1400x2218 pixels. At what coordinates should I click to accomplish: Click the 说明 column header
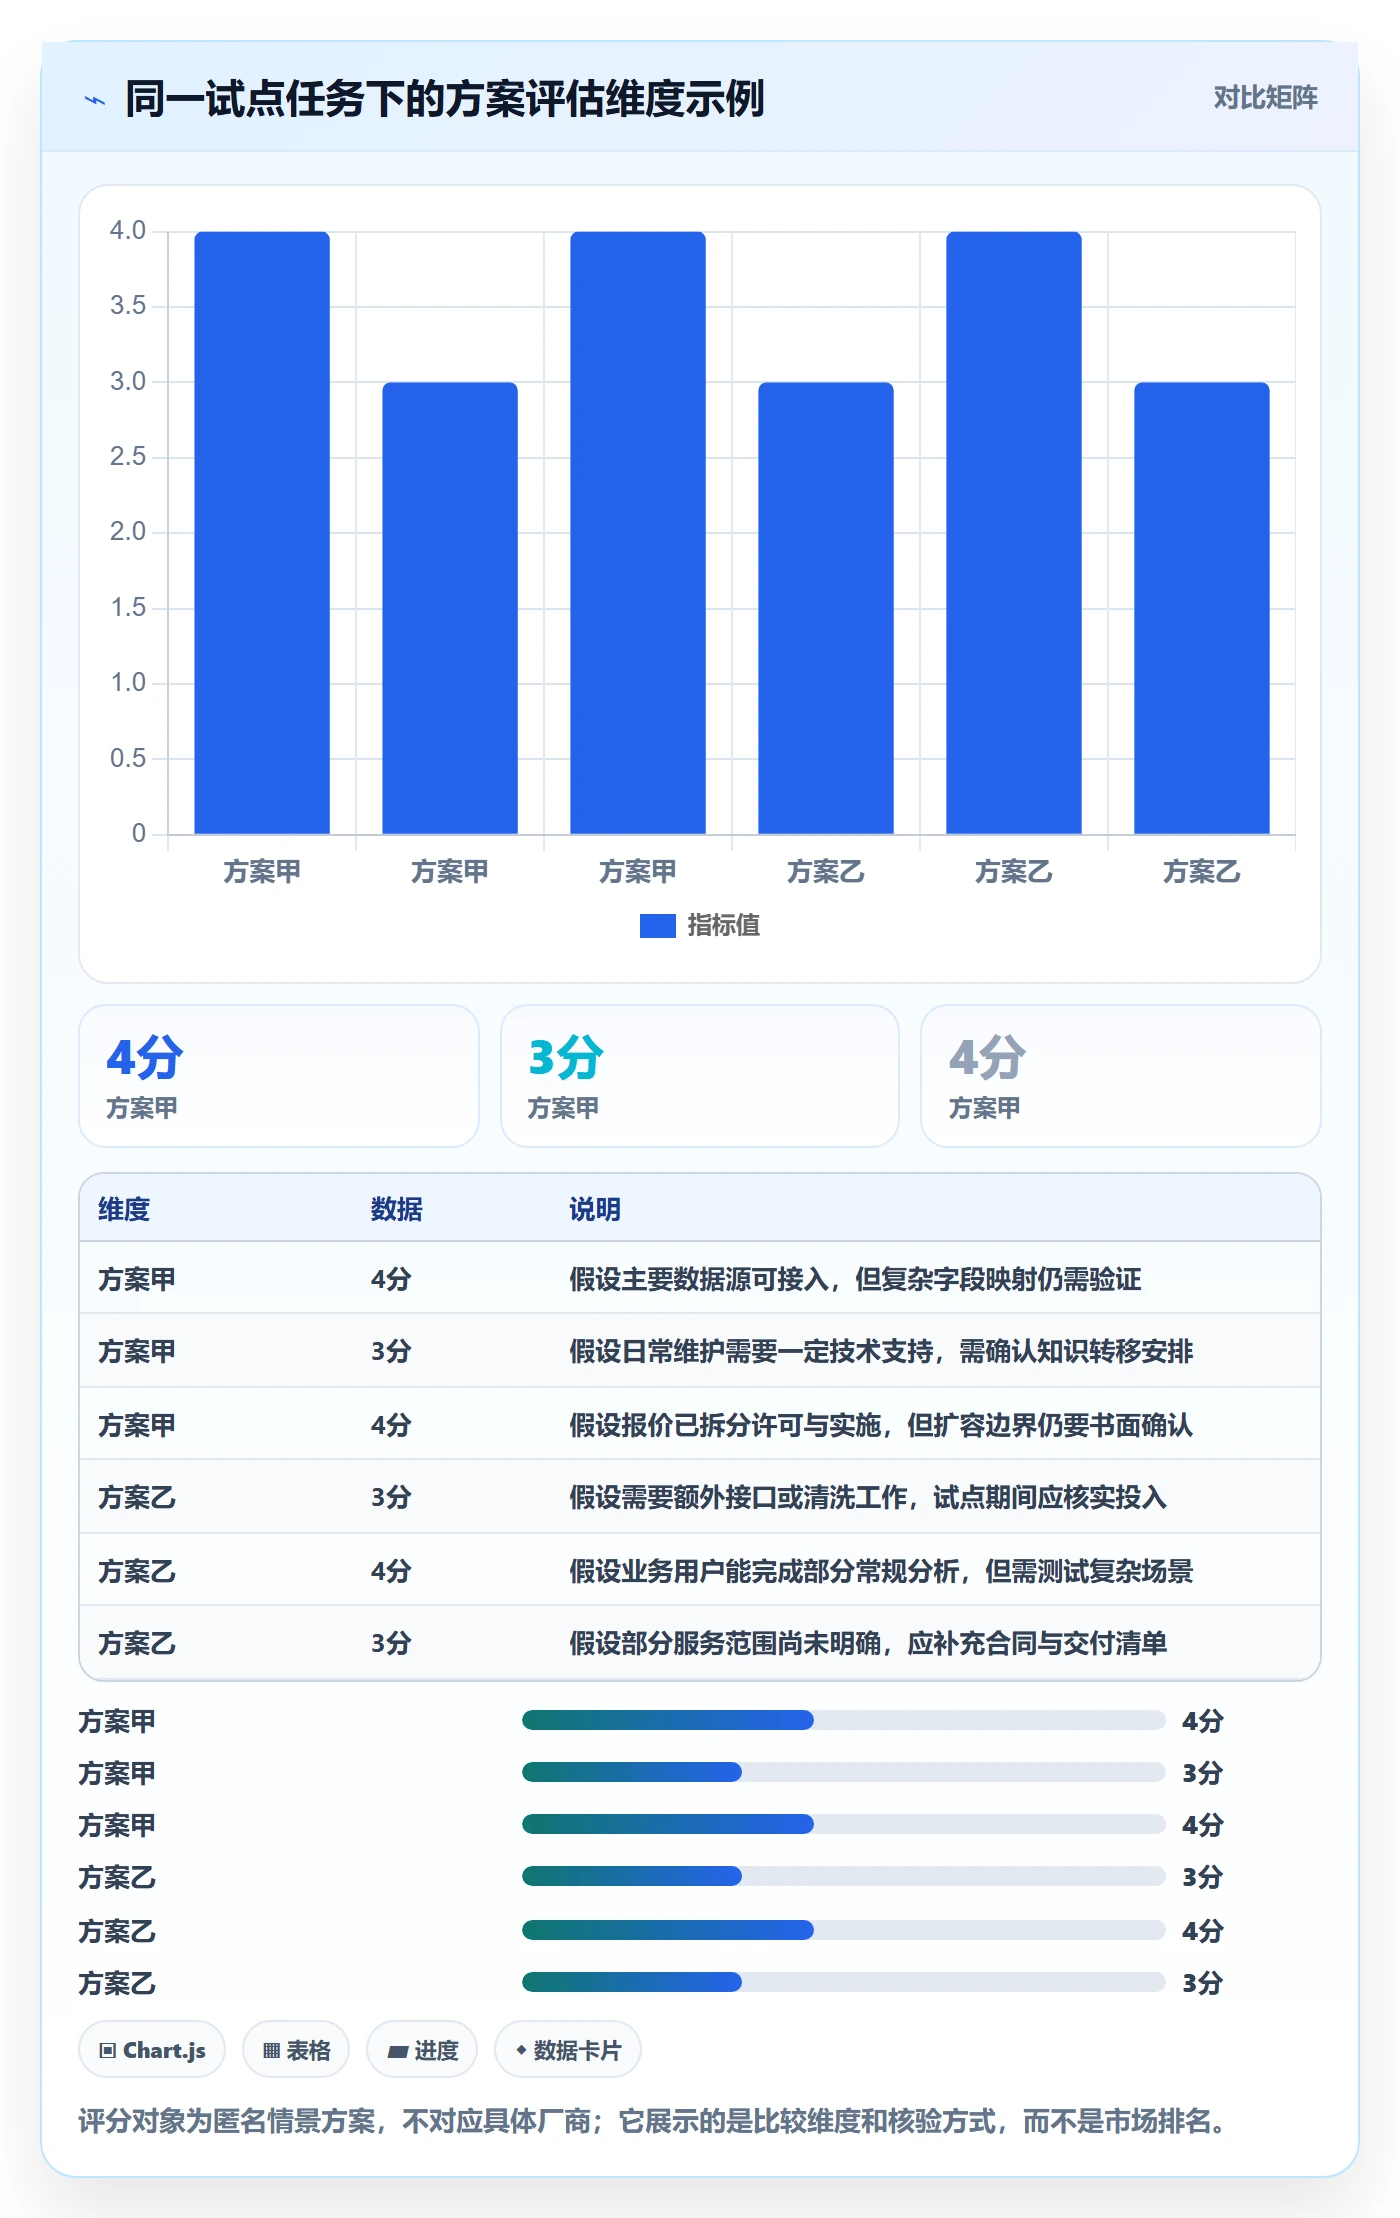pos(595,1209)
